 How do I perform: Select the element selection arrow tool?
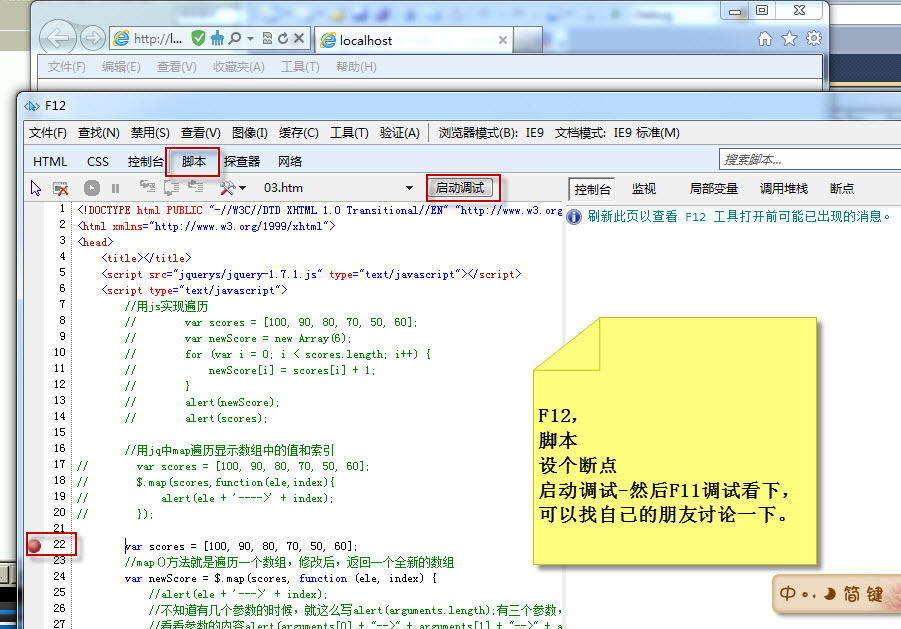pyautogui.click(x=34, y=187)
